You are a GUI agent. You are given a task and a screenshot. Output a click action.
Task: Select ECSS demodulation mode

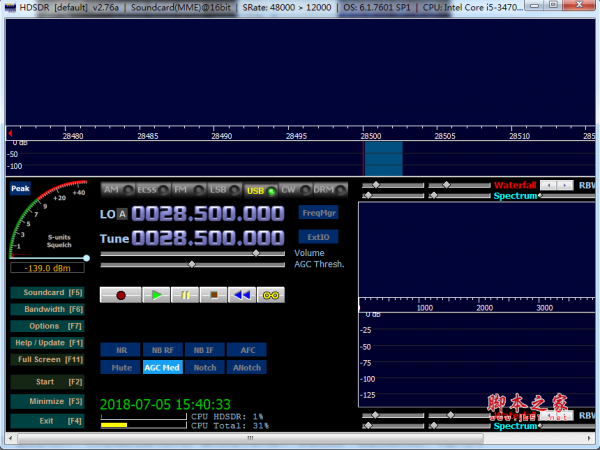pyautogui.click(x=153, y=190)
